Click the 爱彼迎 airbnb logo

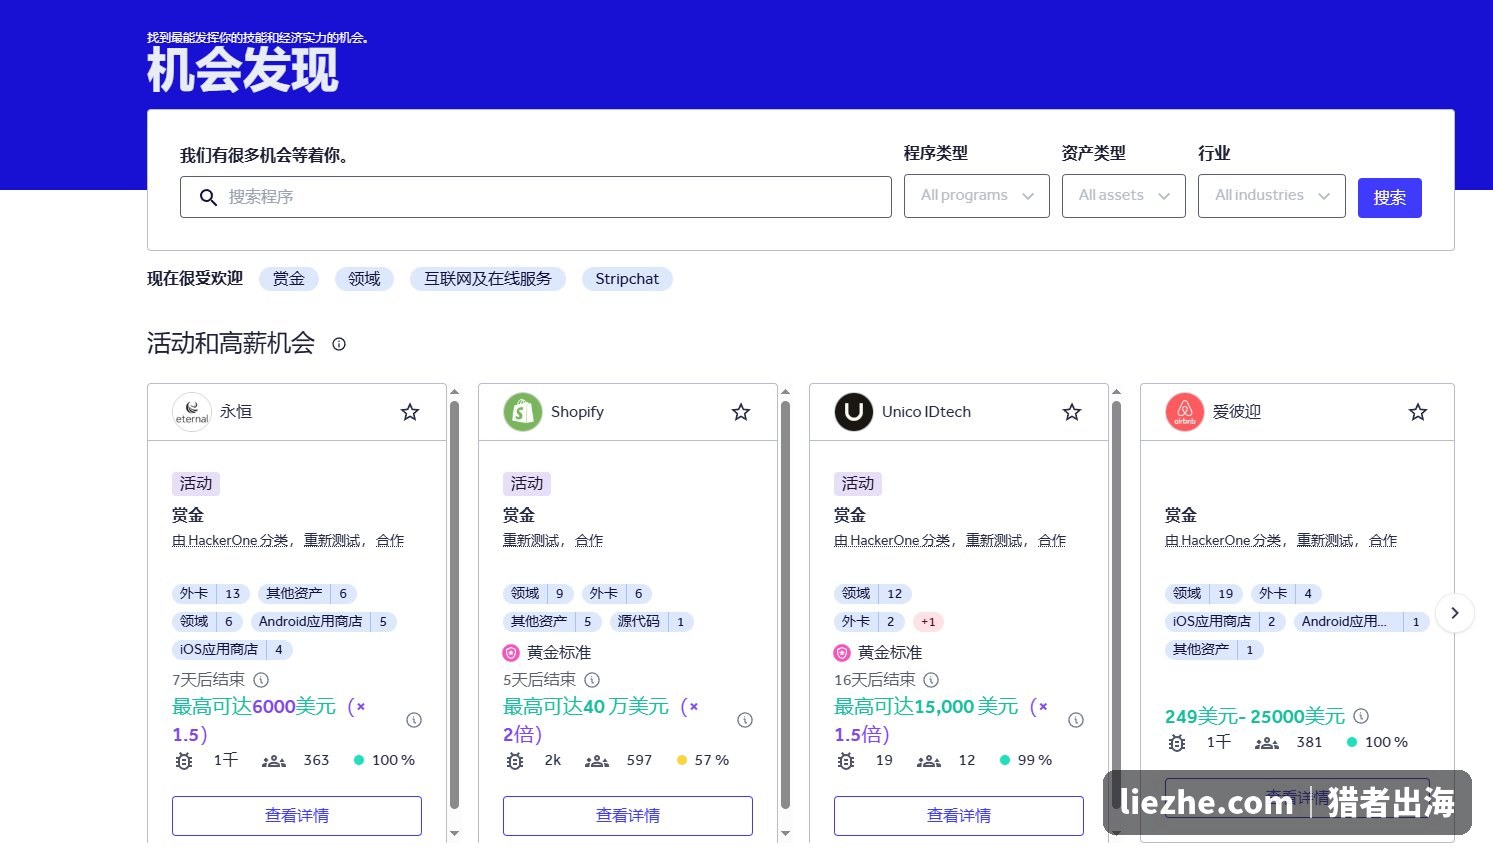click(1185, 412)
